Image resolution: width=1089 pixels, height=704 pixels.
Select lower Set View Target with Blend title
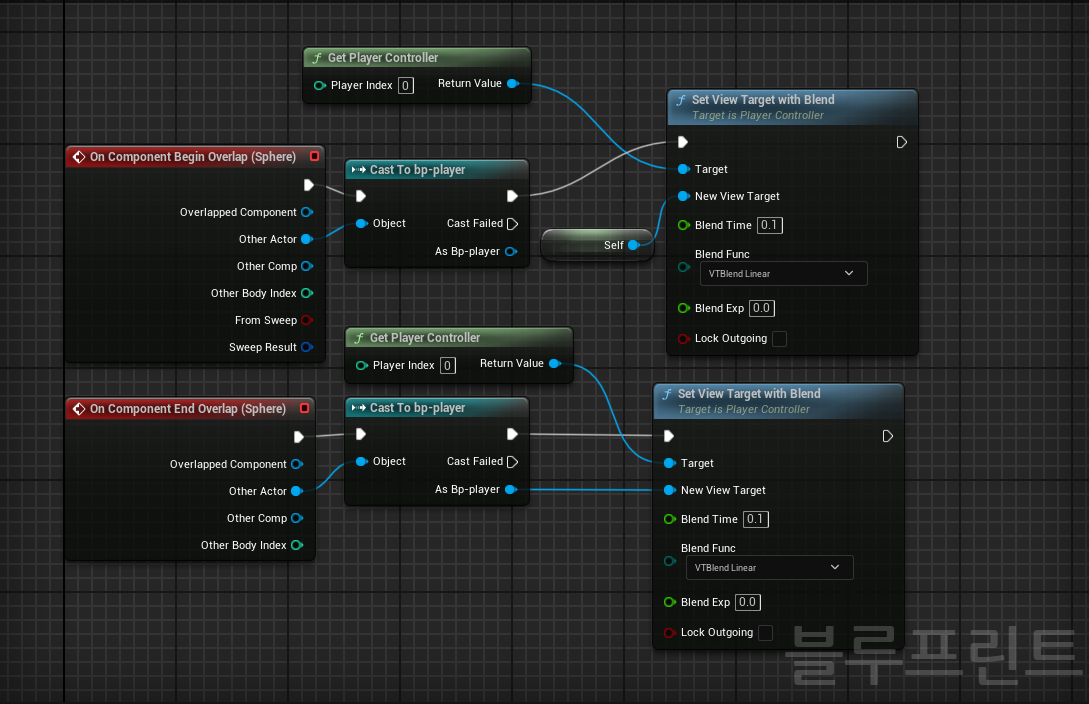[x=749, y=394]
